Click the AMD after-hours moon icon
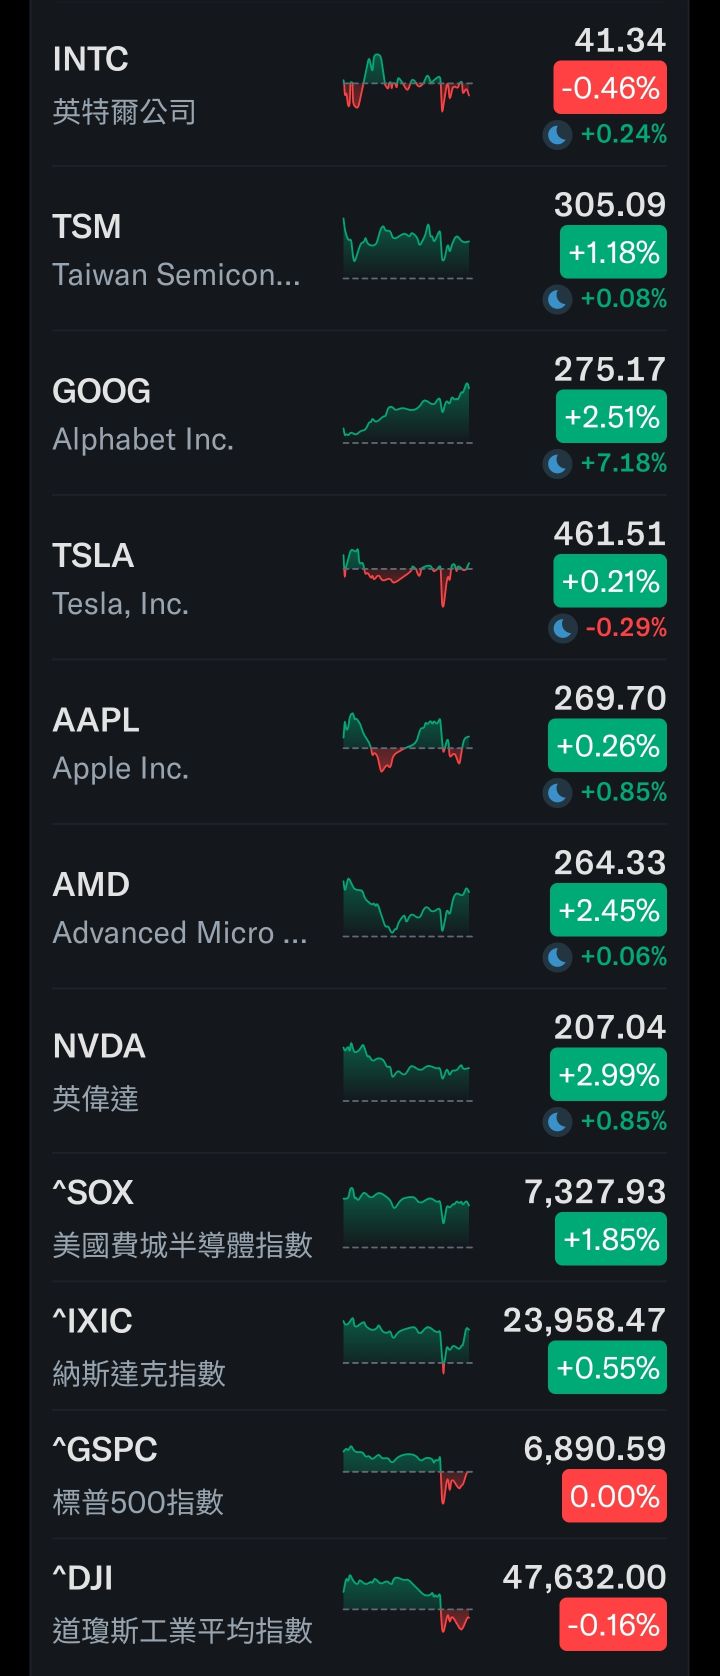 [557, 957]
